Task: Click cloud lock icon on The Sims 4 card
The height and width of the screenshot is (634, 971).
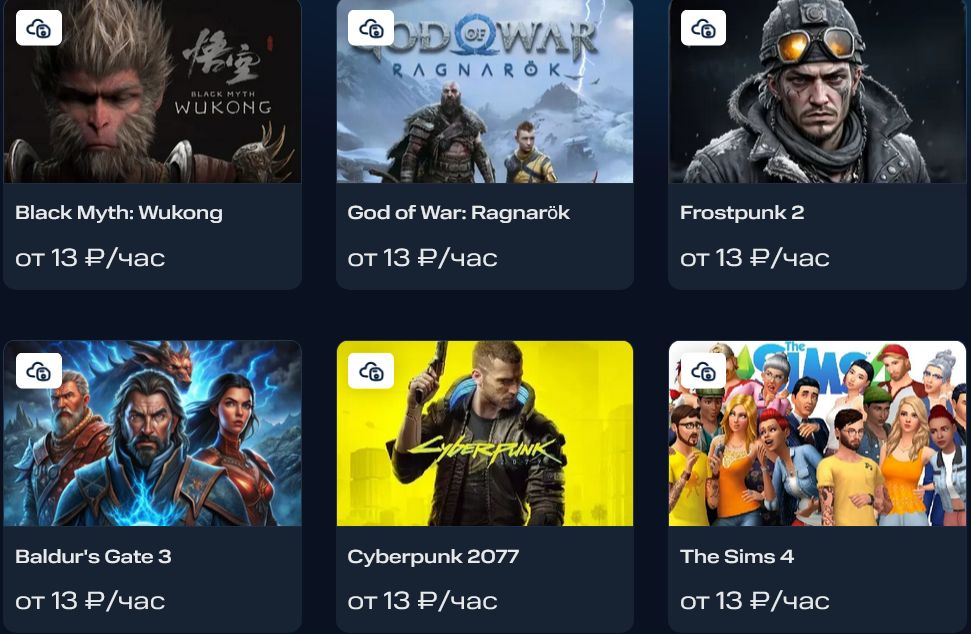Action: pos(703,371)
